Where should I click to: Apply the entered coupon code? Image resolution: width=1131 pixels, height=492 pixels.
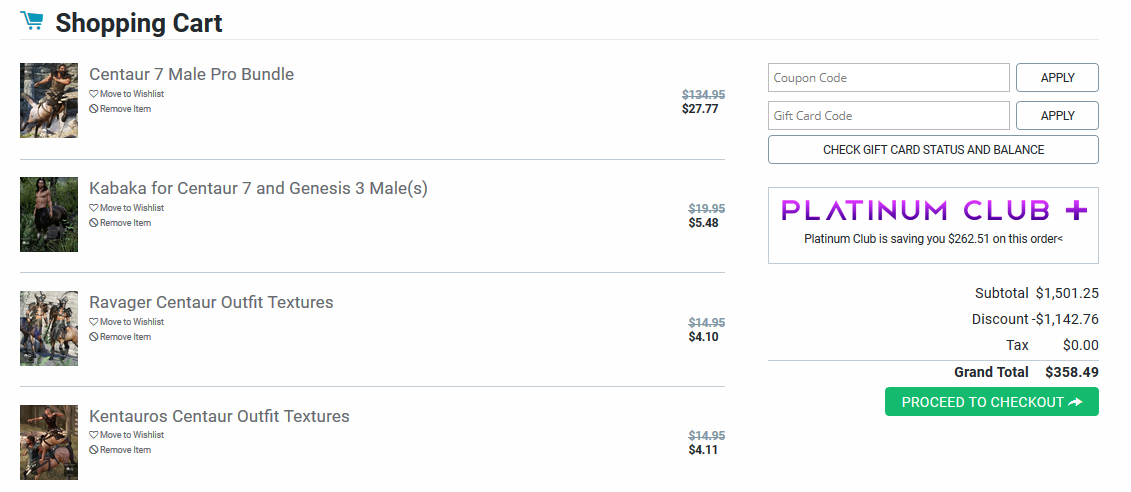tap(1057, 78)
